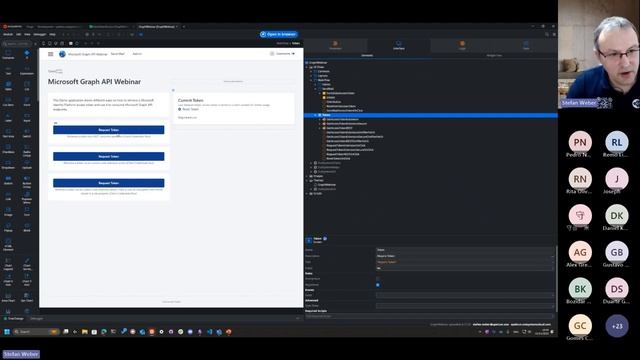This screenshot has height=360, width=640.
Task: Pick the Text widget in toolbox
Action: pyautogui.click(x=8, y=70)
